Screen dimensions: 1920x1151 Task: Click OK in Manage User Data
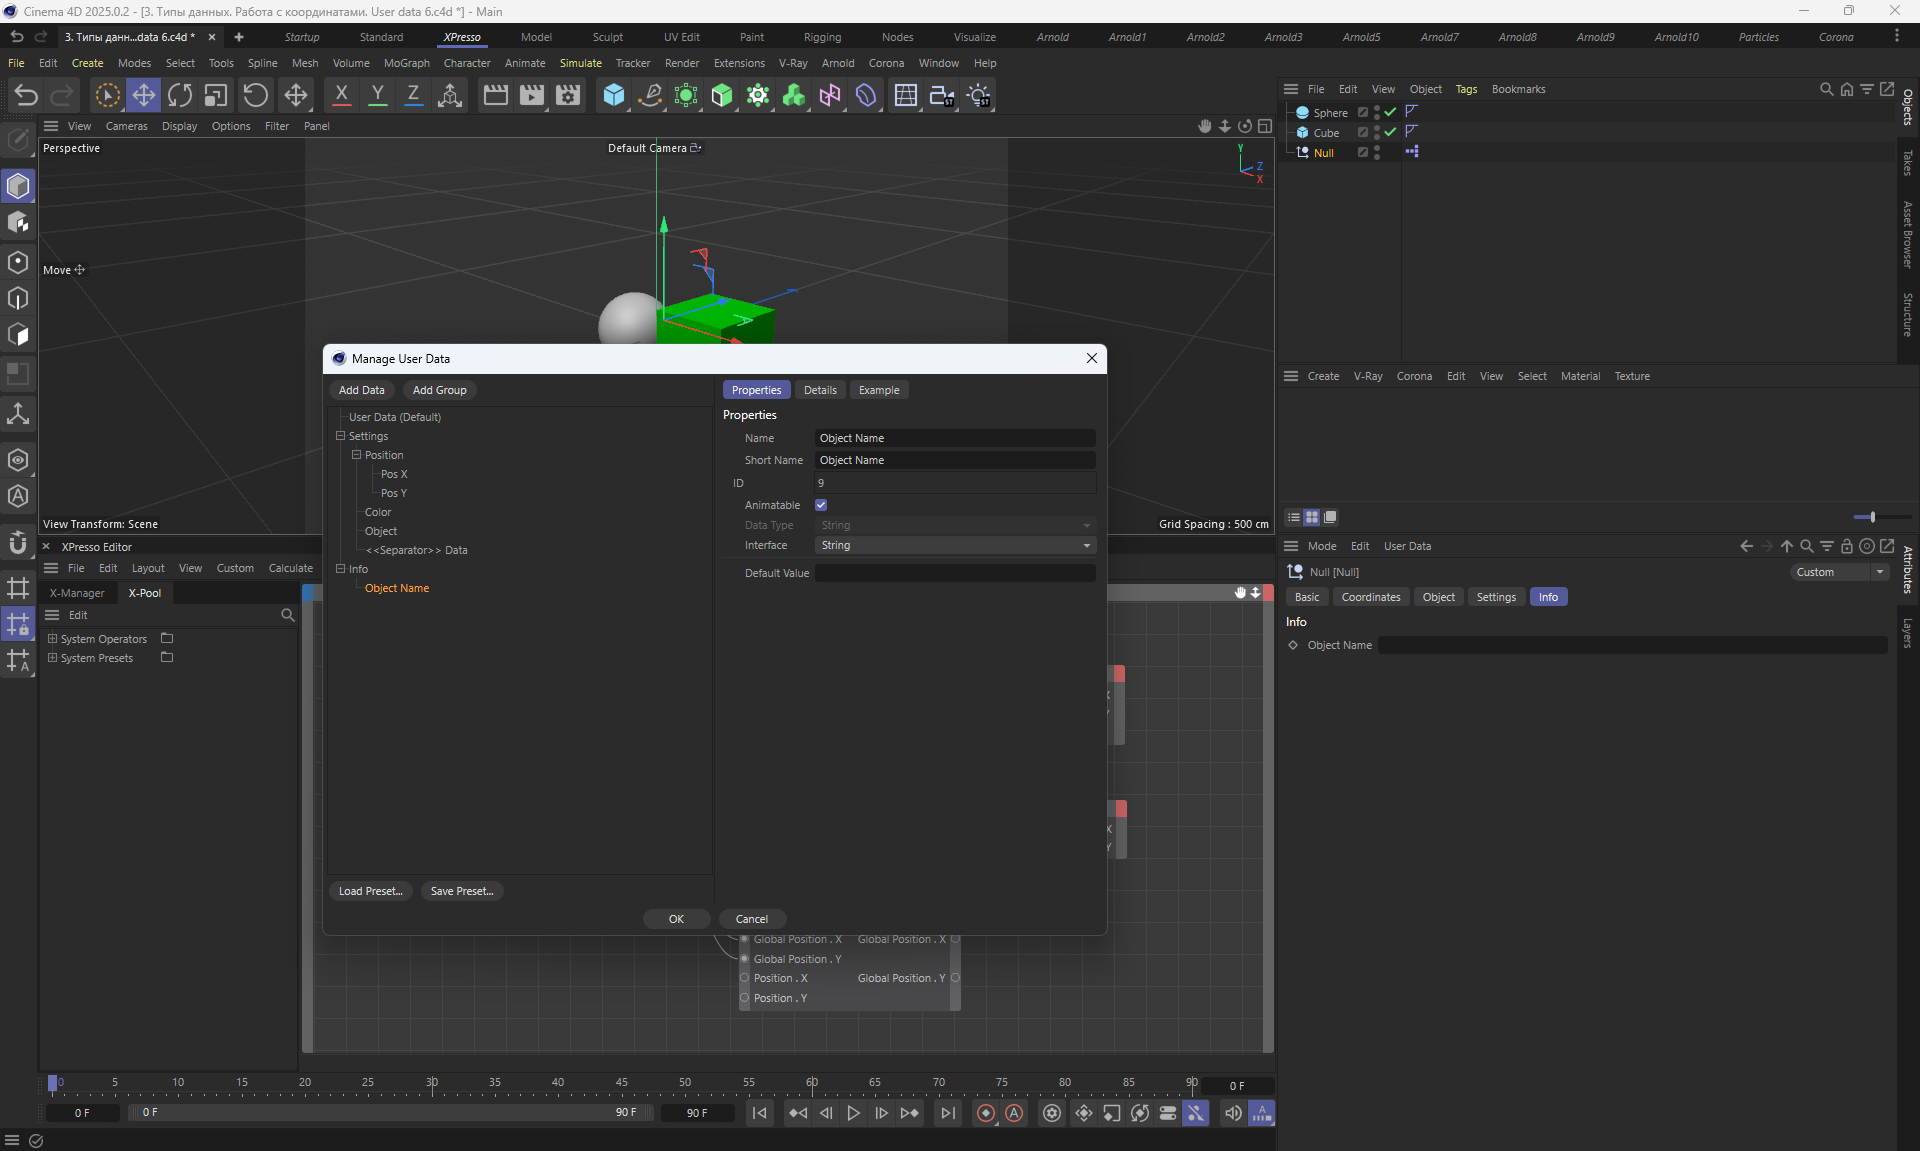tap(676, 919)
